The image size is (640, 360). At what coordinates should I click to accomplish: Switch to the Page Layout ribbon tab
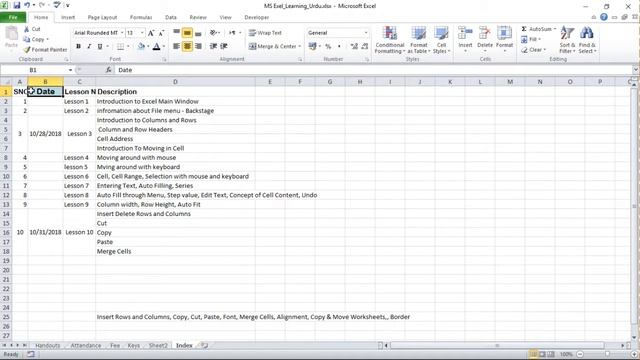pos(102,17)
